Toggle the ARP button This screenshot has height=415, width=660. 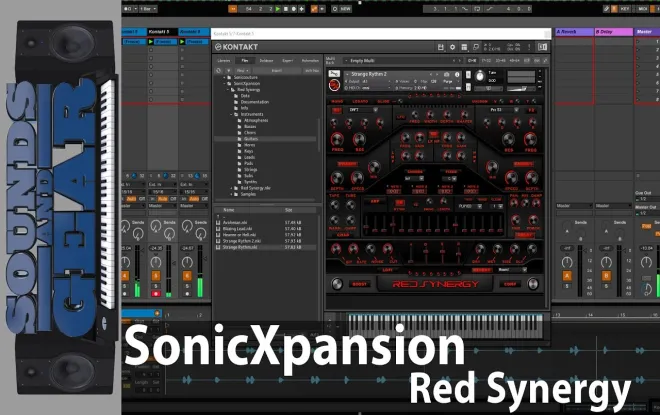pyautogui.click(x=375, y=202)
